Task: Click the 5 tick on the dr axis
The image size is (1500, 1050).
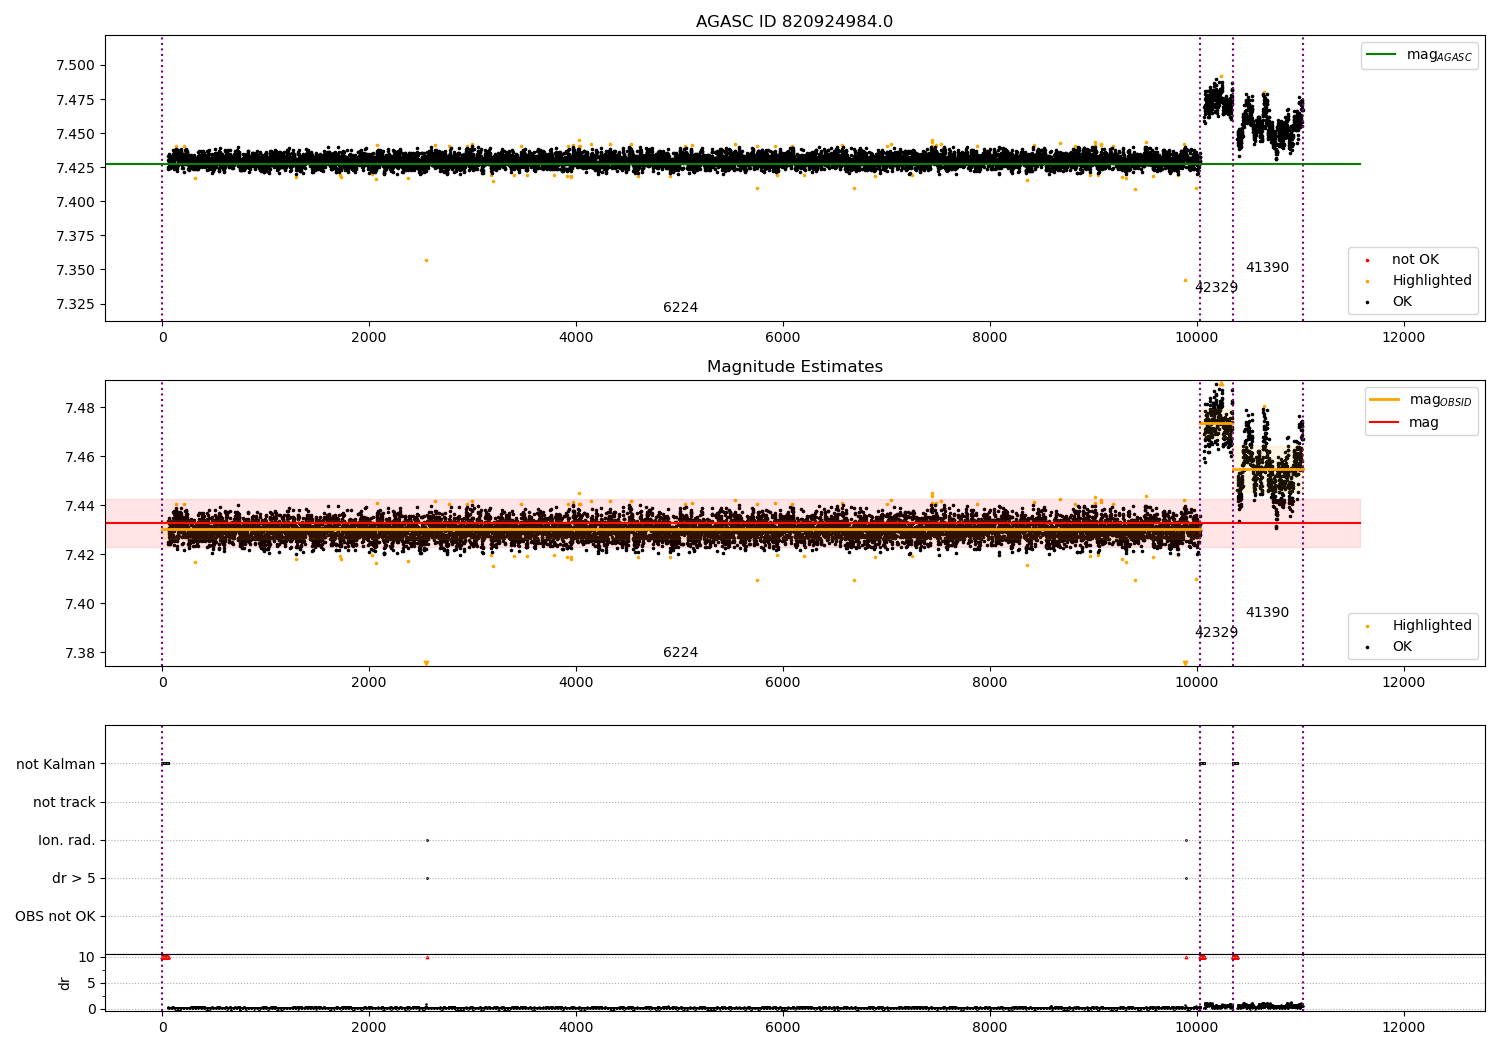Action: [91, 983]
